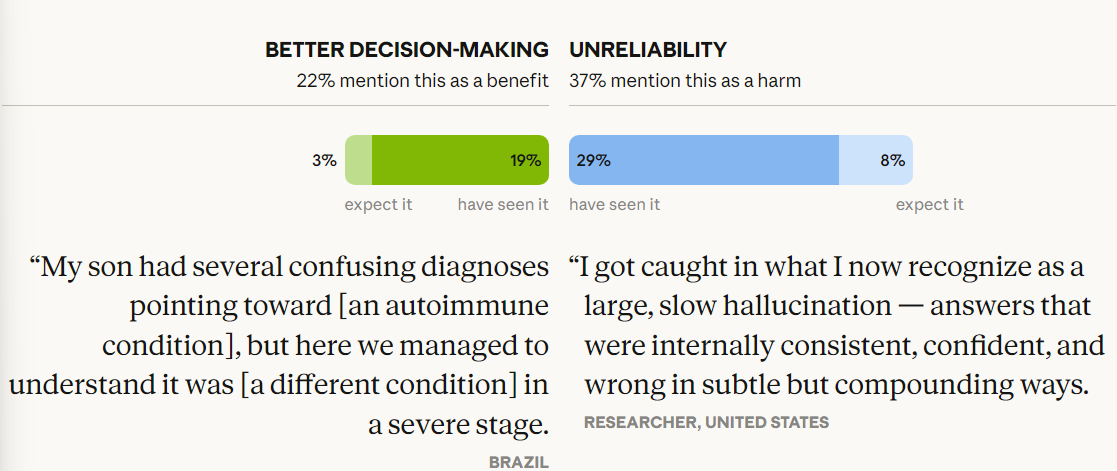Select the '37% mention this as a harm' subtitle
The width and height of the screenshot is (1117, 471).
[685, 81]
